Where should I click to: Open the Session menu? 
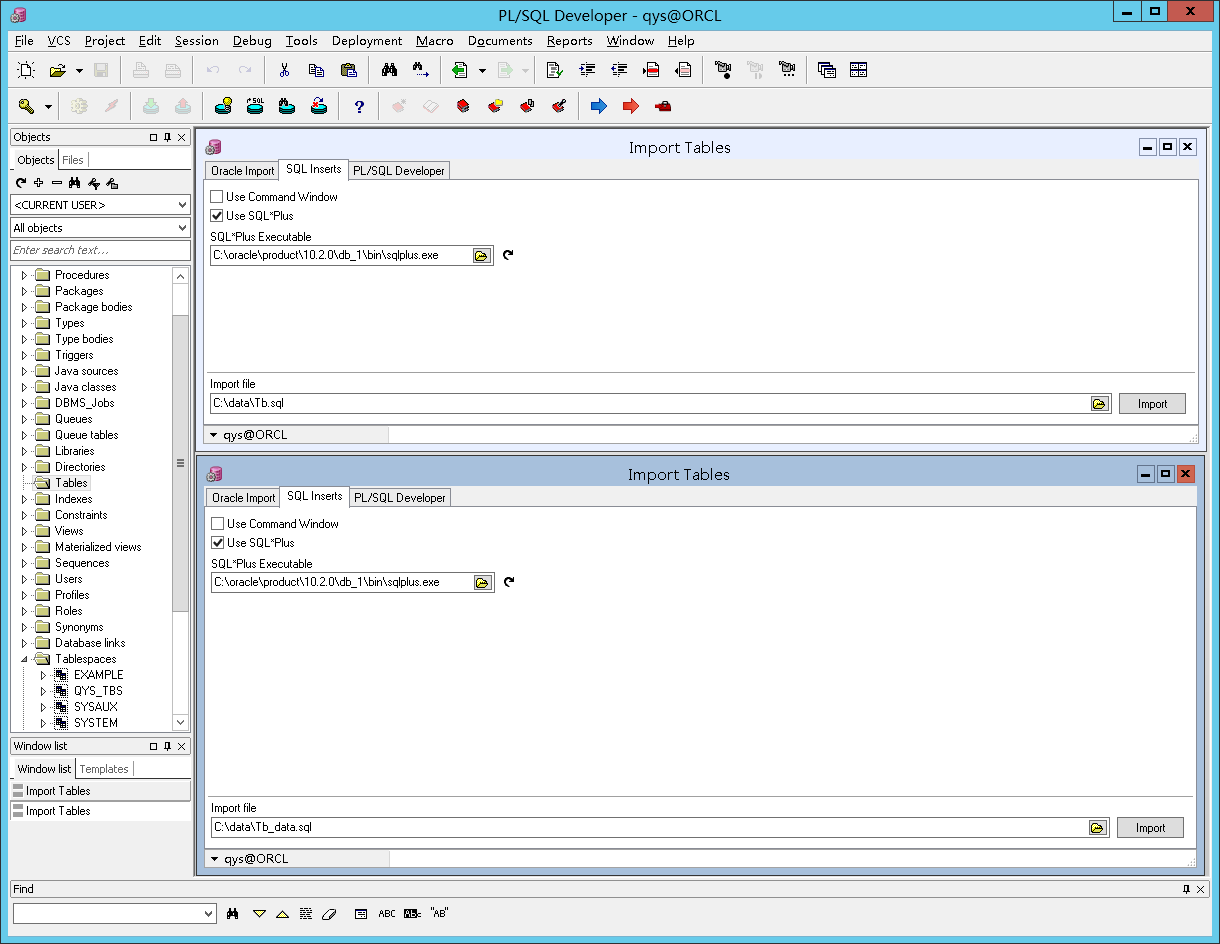click(196, 41)
